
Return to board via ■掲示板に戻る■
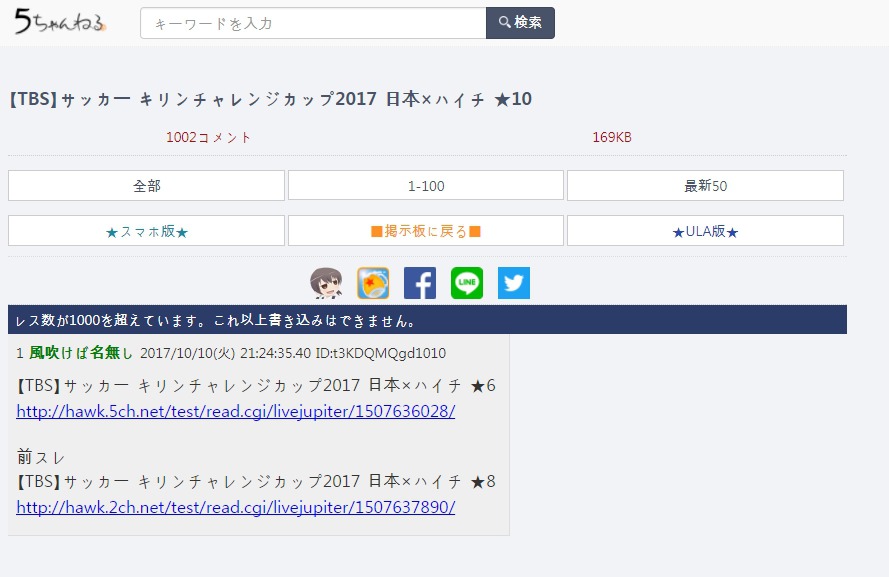[x=426, y=231]
